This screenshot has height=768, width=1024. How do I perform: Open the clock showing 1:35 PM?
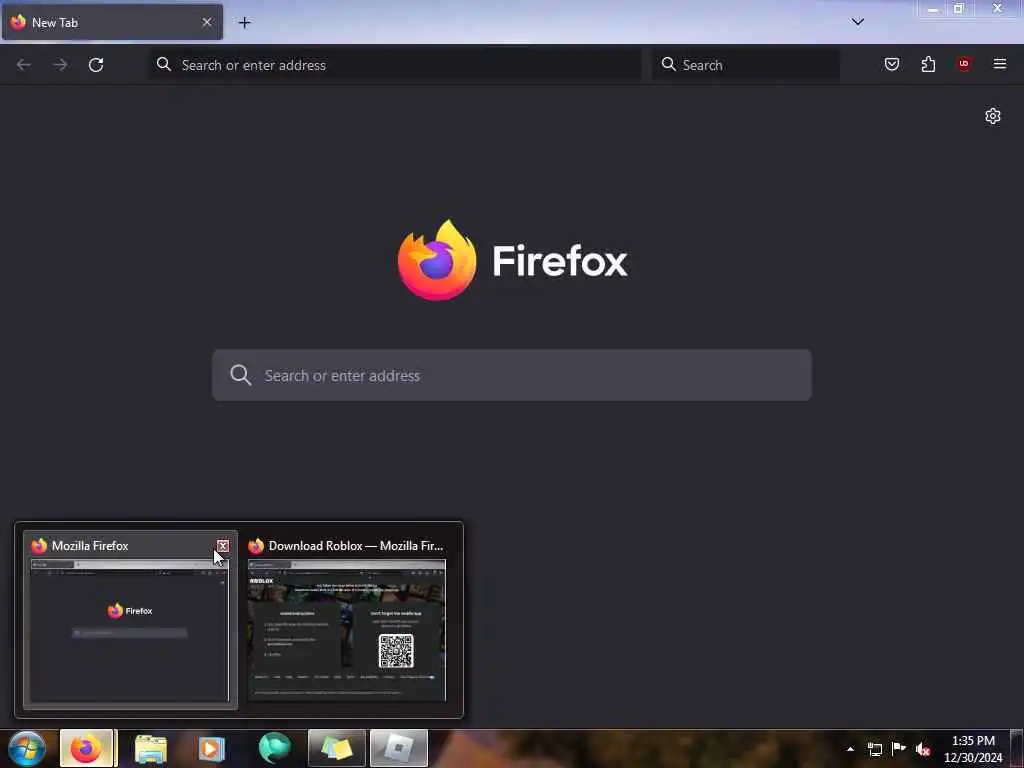973,749
